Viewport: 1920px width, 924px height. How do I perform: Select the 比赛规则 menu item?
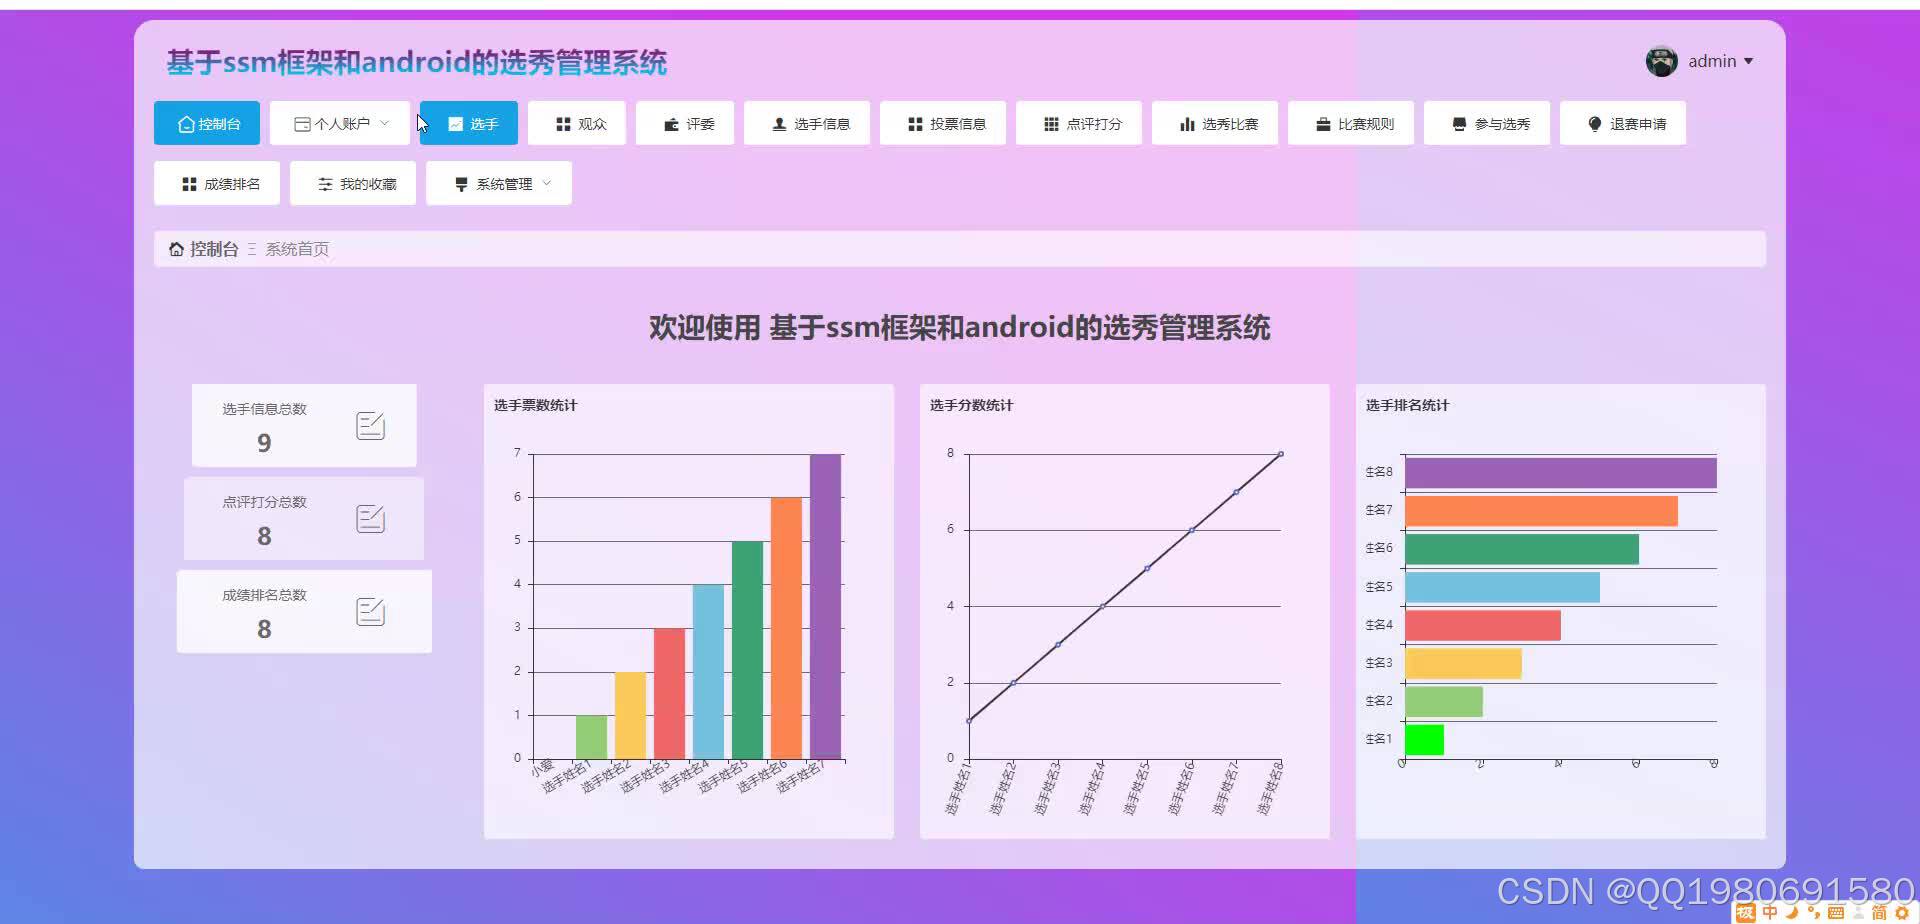pos(1350,123)
